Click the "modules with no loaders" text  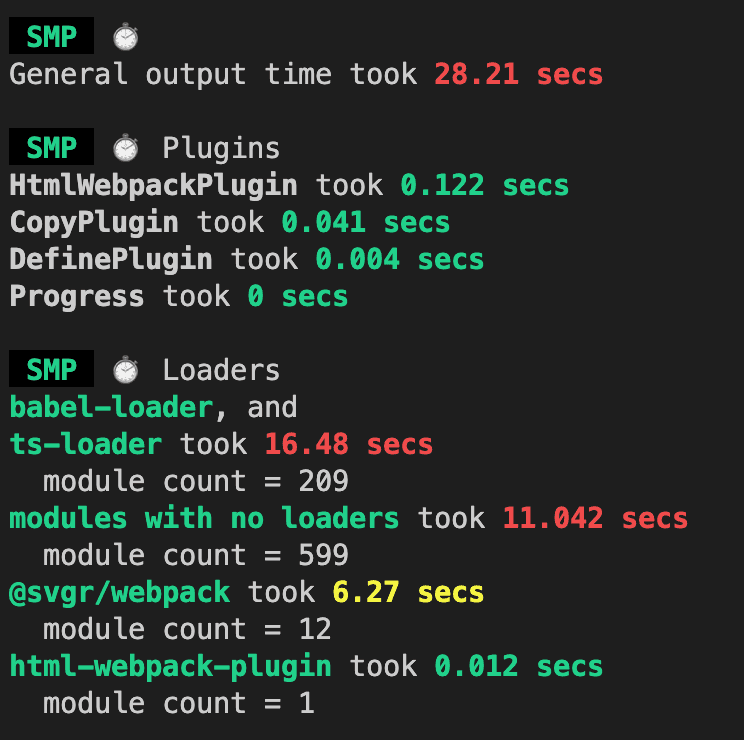coord(204,518)
